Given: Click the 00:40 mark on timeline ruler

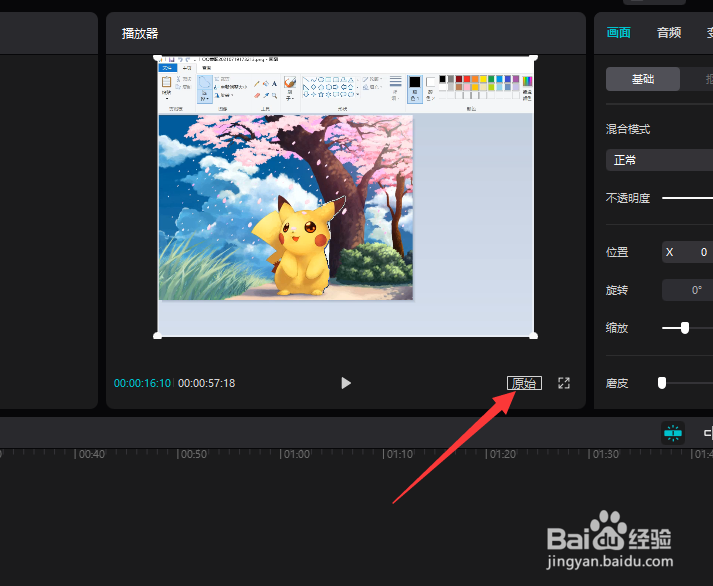Looking at the screenshot, I should coord(91,454).
